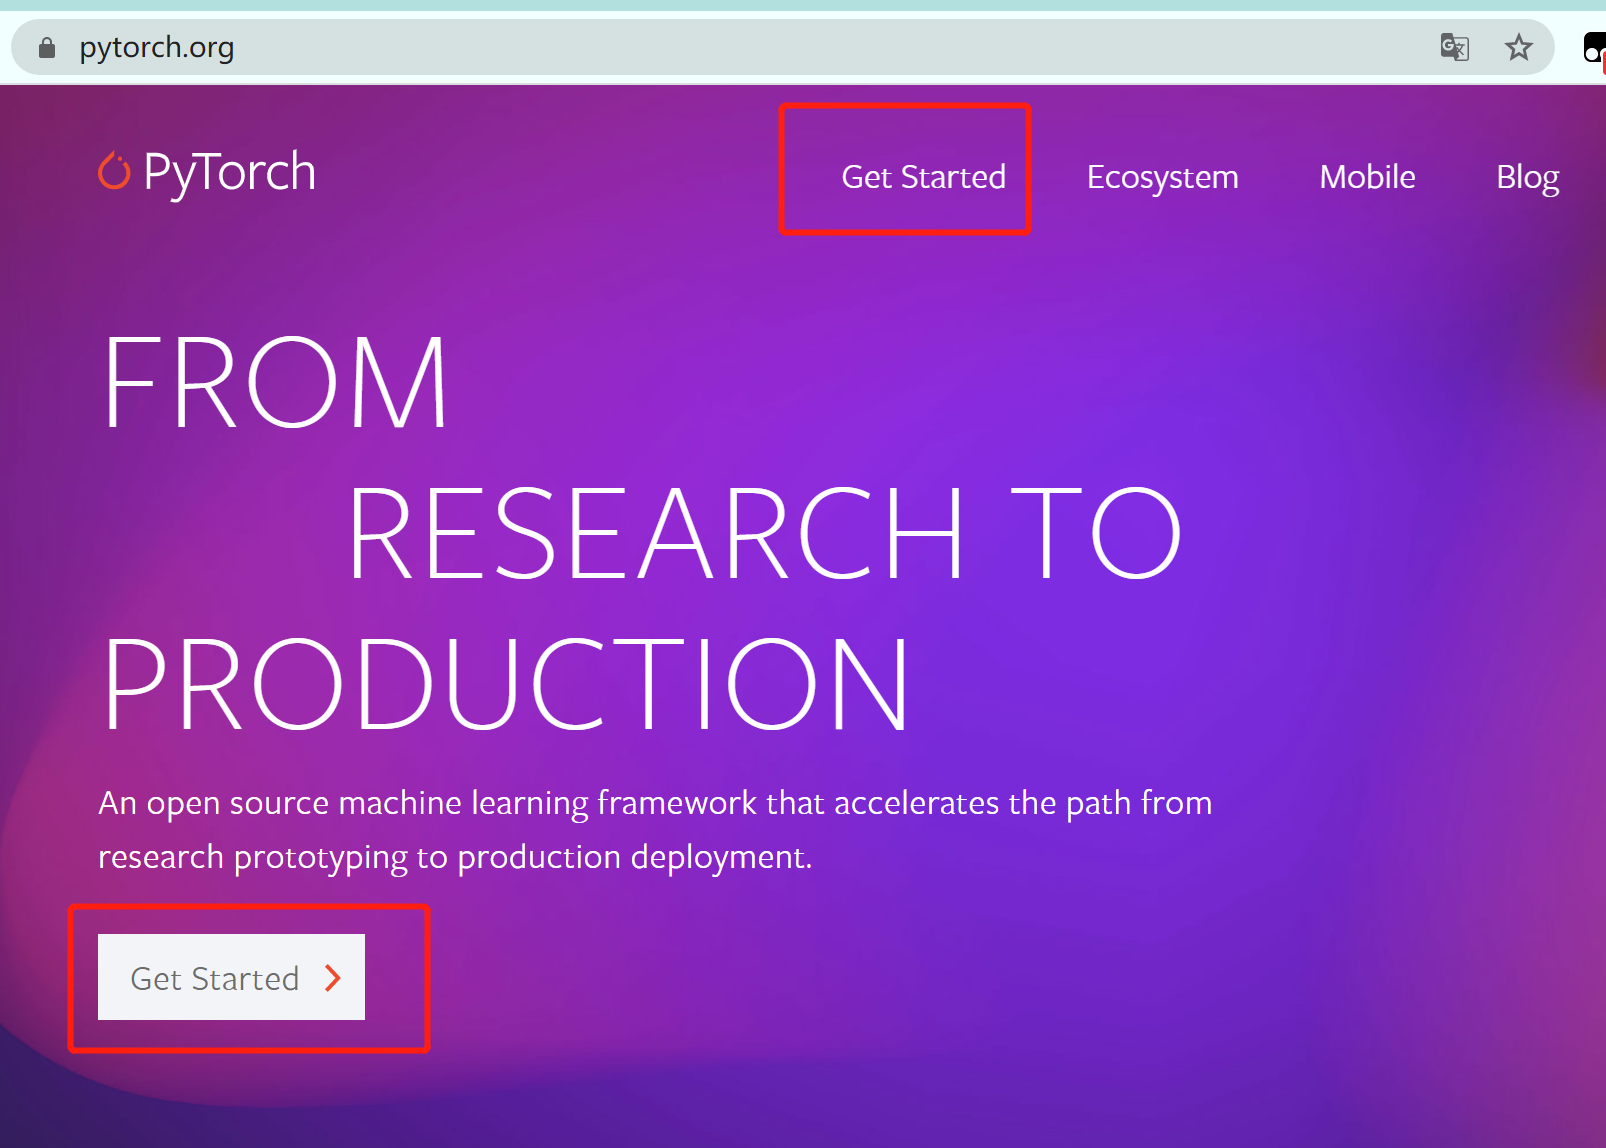Image resolution: width=1606 pixels, height=1148 pixels.
Task: Click the heading word "PRODUCTION"
Action: pyautogui.click(x=507, y=685)
